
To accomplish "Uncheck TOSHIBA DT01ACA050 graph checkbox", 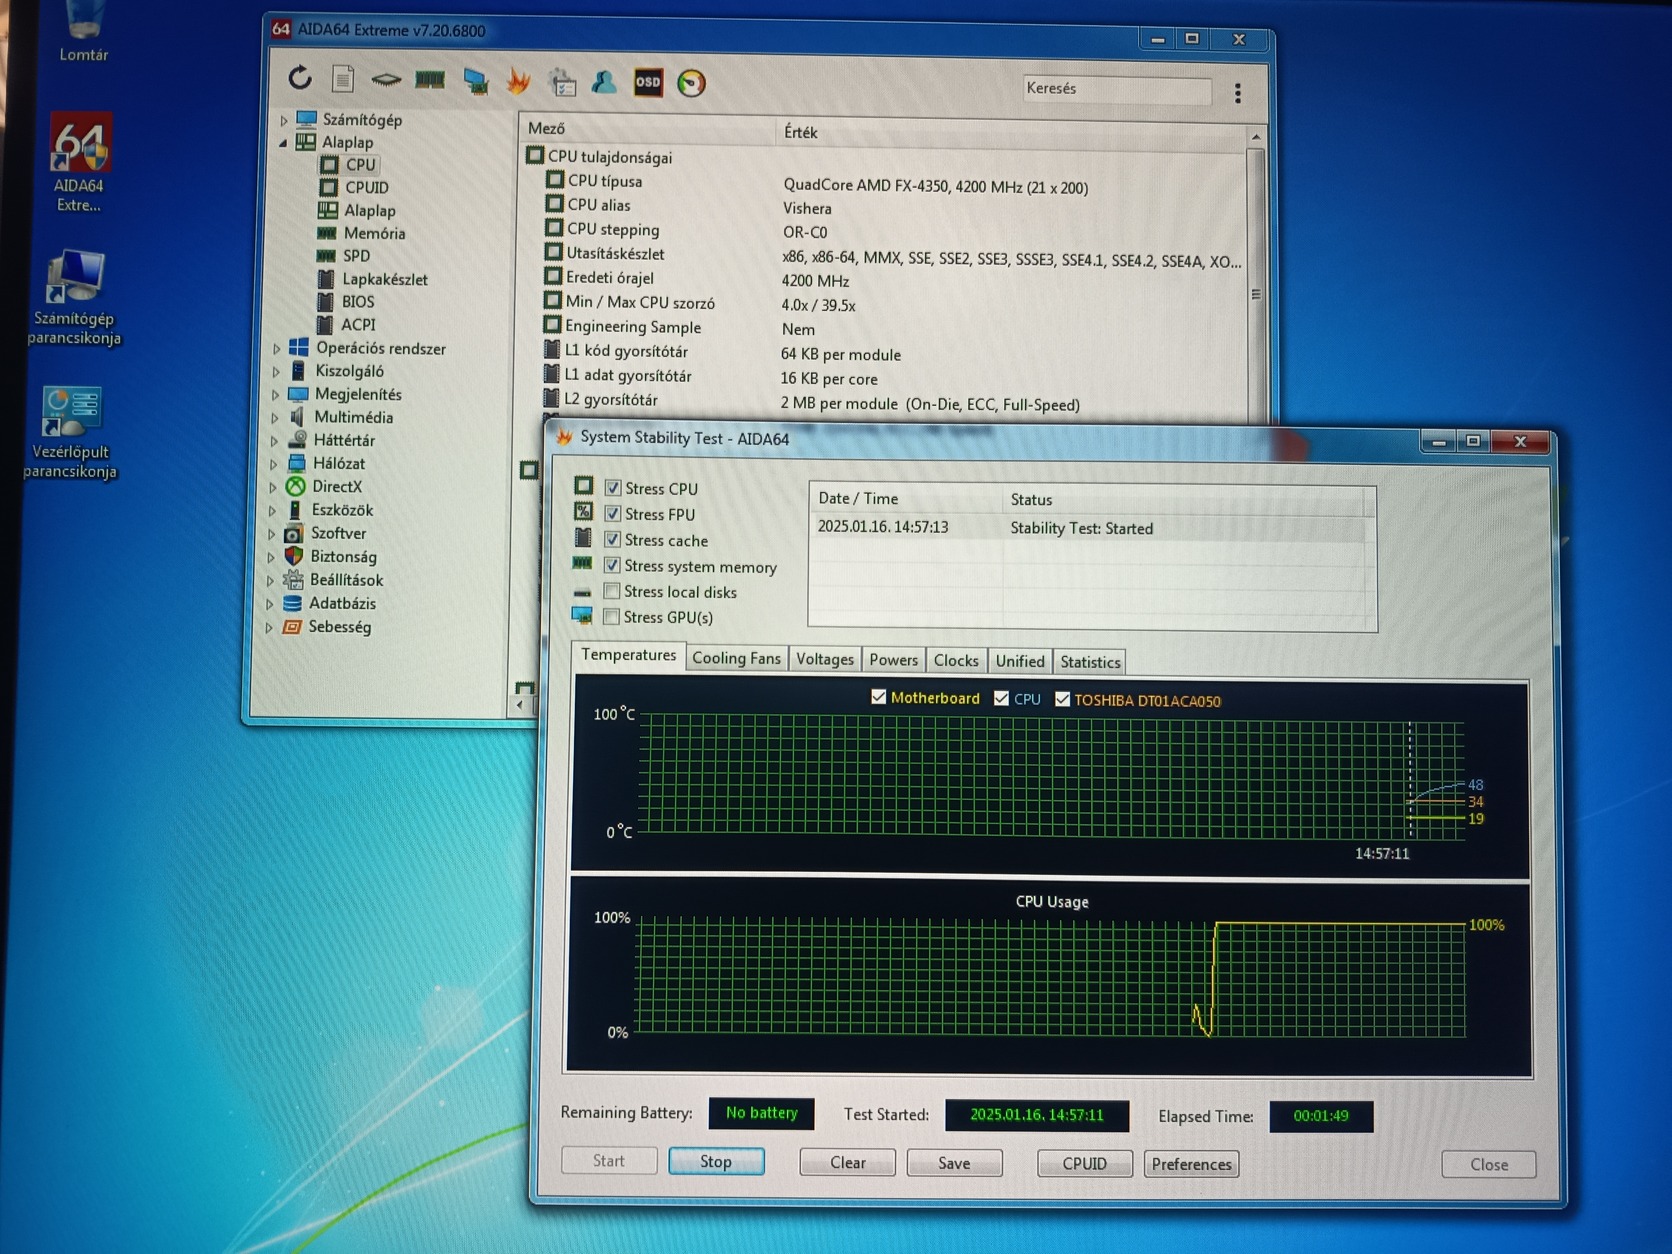I will click(x=1062, y=699).
